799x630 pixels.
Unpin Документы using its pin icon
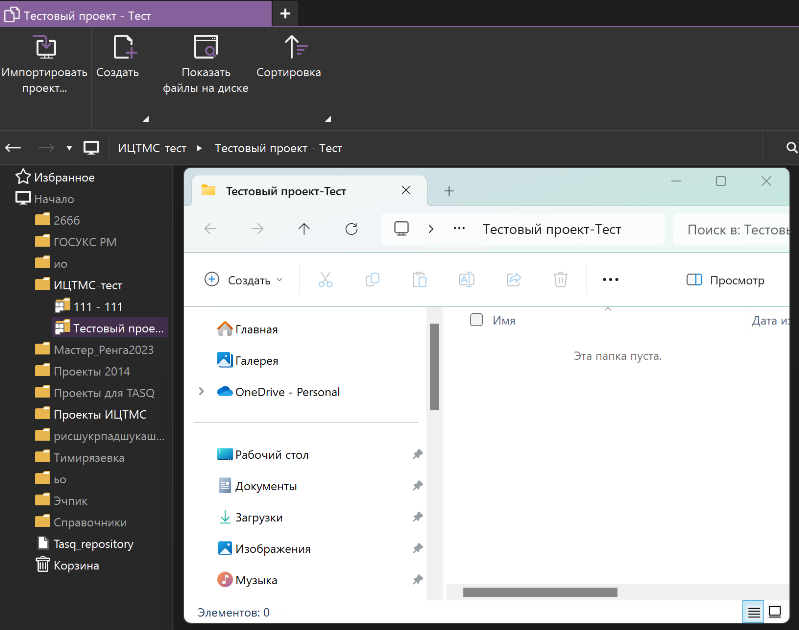click(418, 485)
